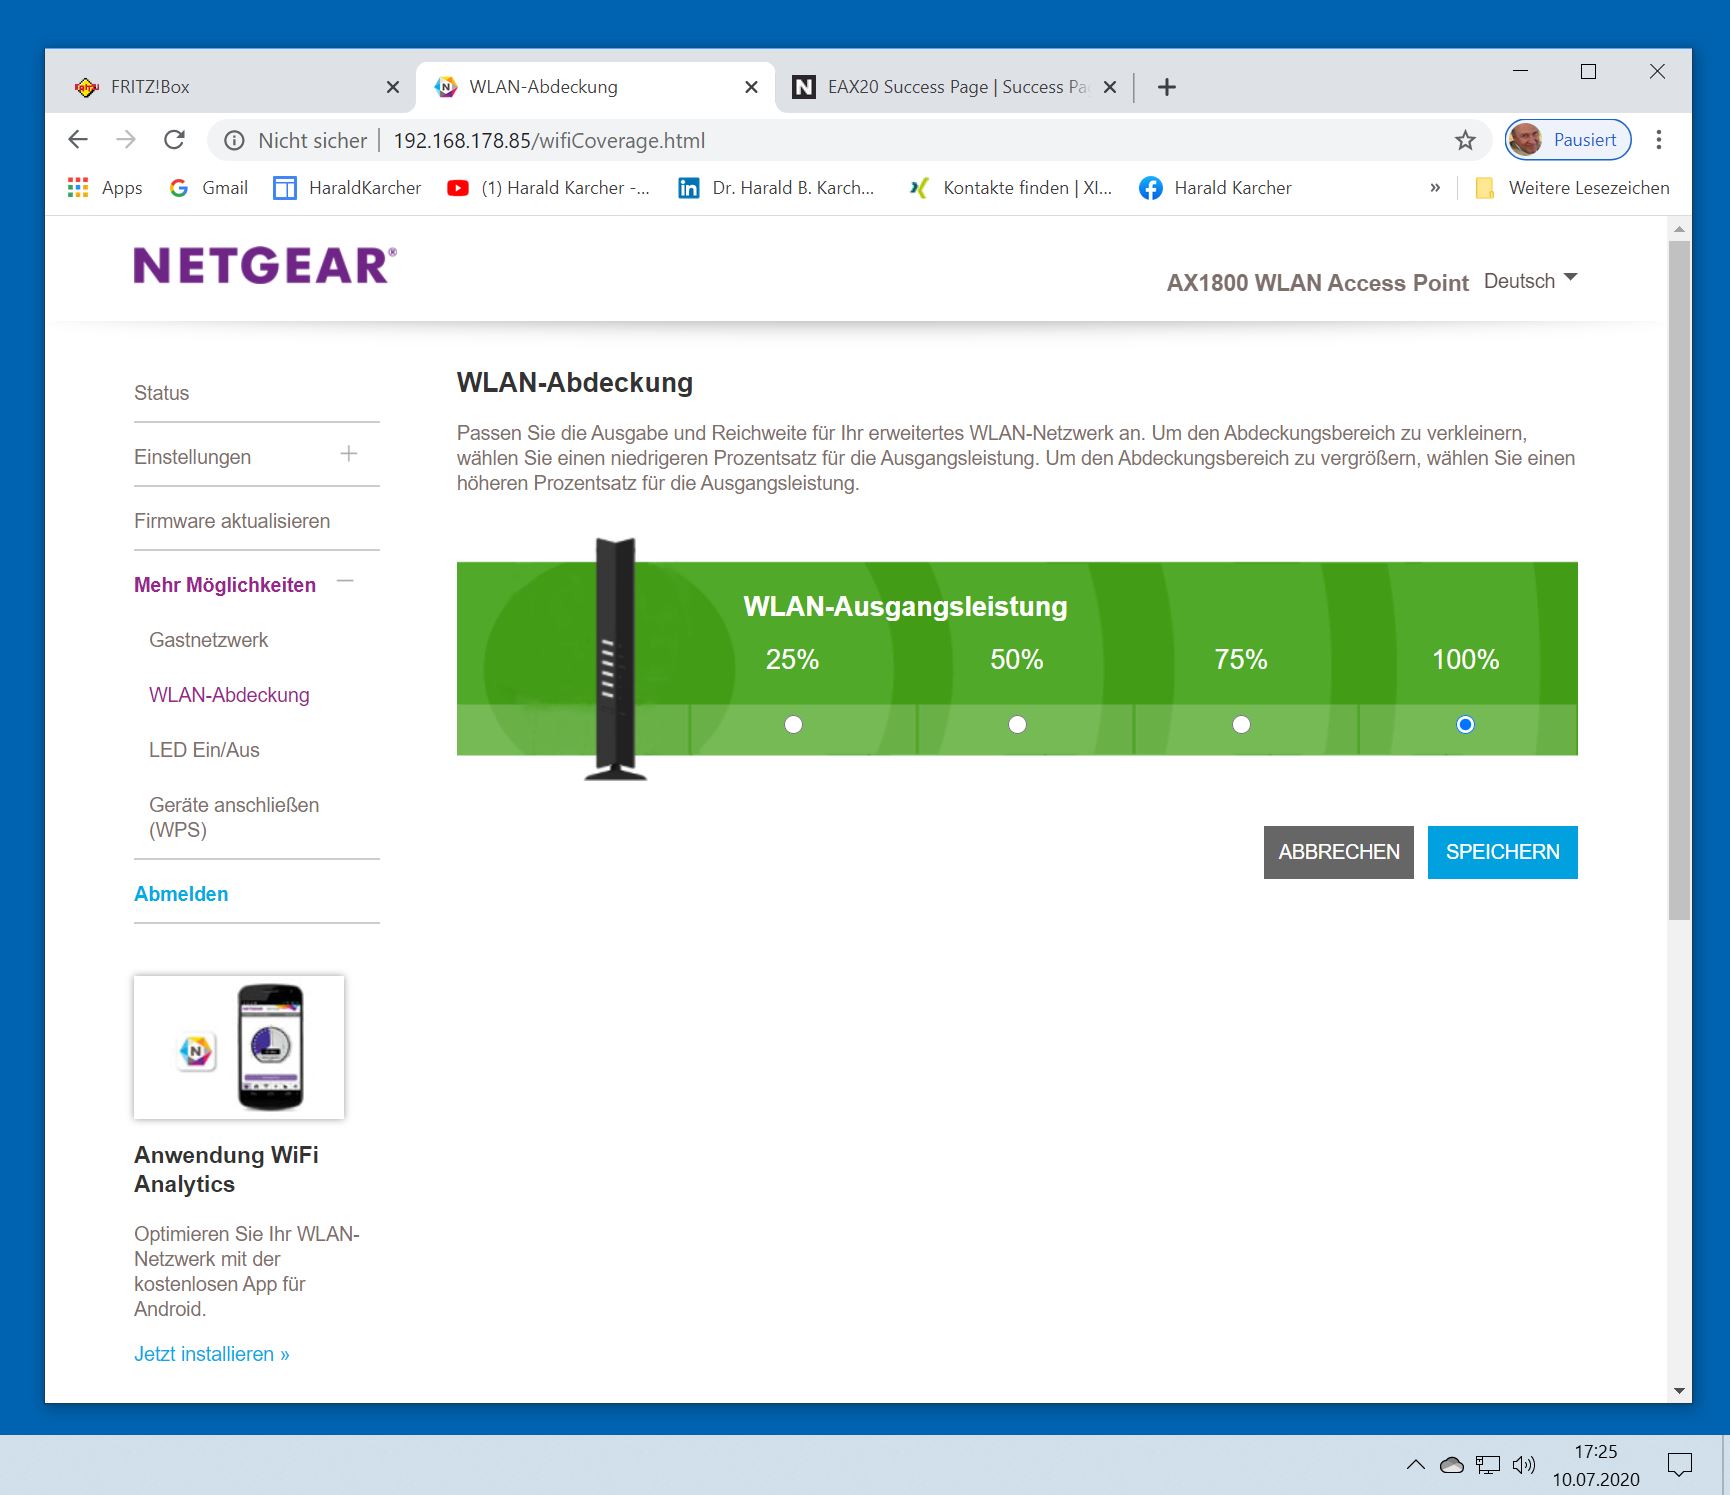Click Einstellungen menu label
The height and width of the screenshot is (1495, 1730).
point(193,457)
